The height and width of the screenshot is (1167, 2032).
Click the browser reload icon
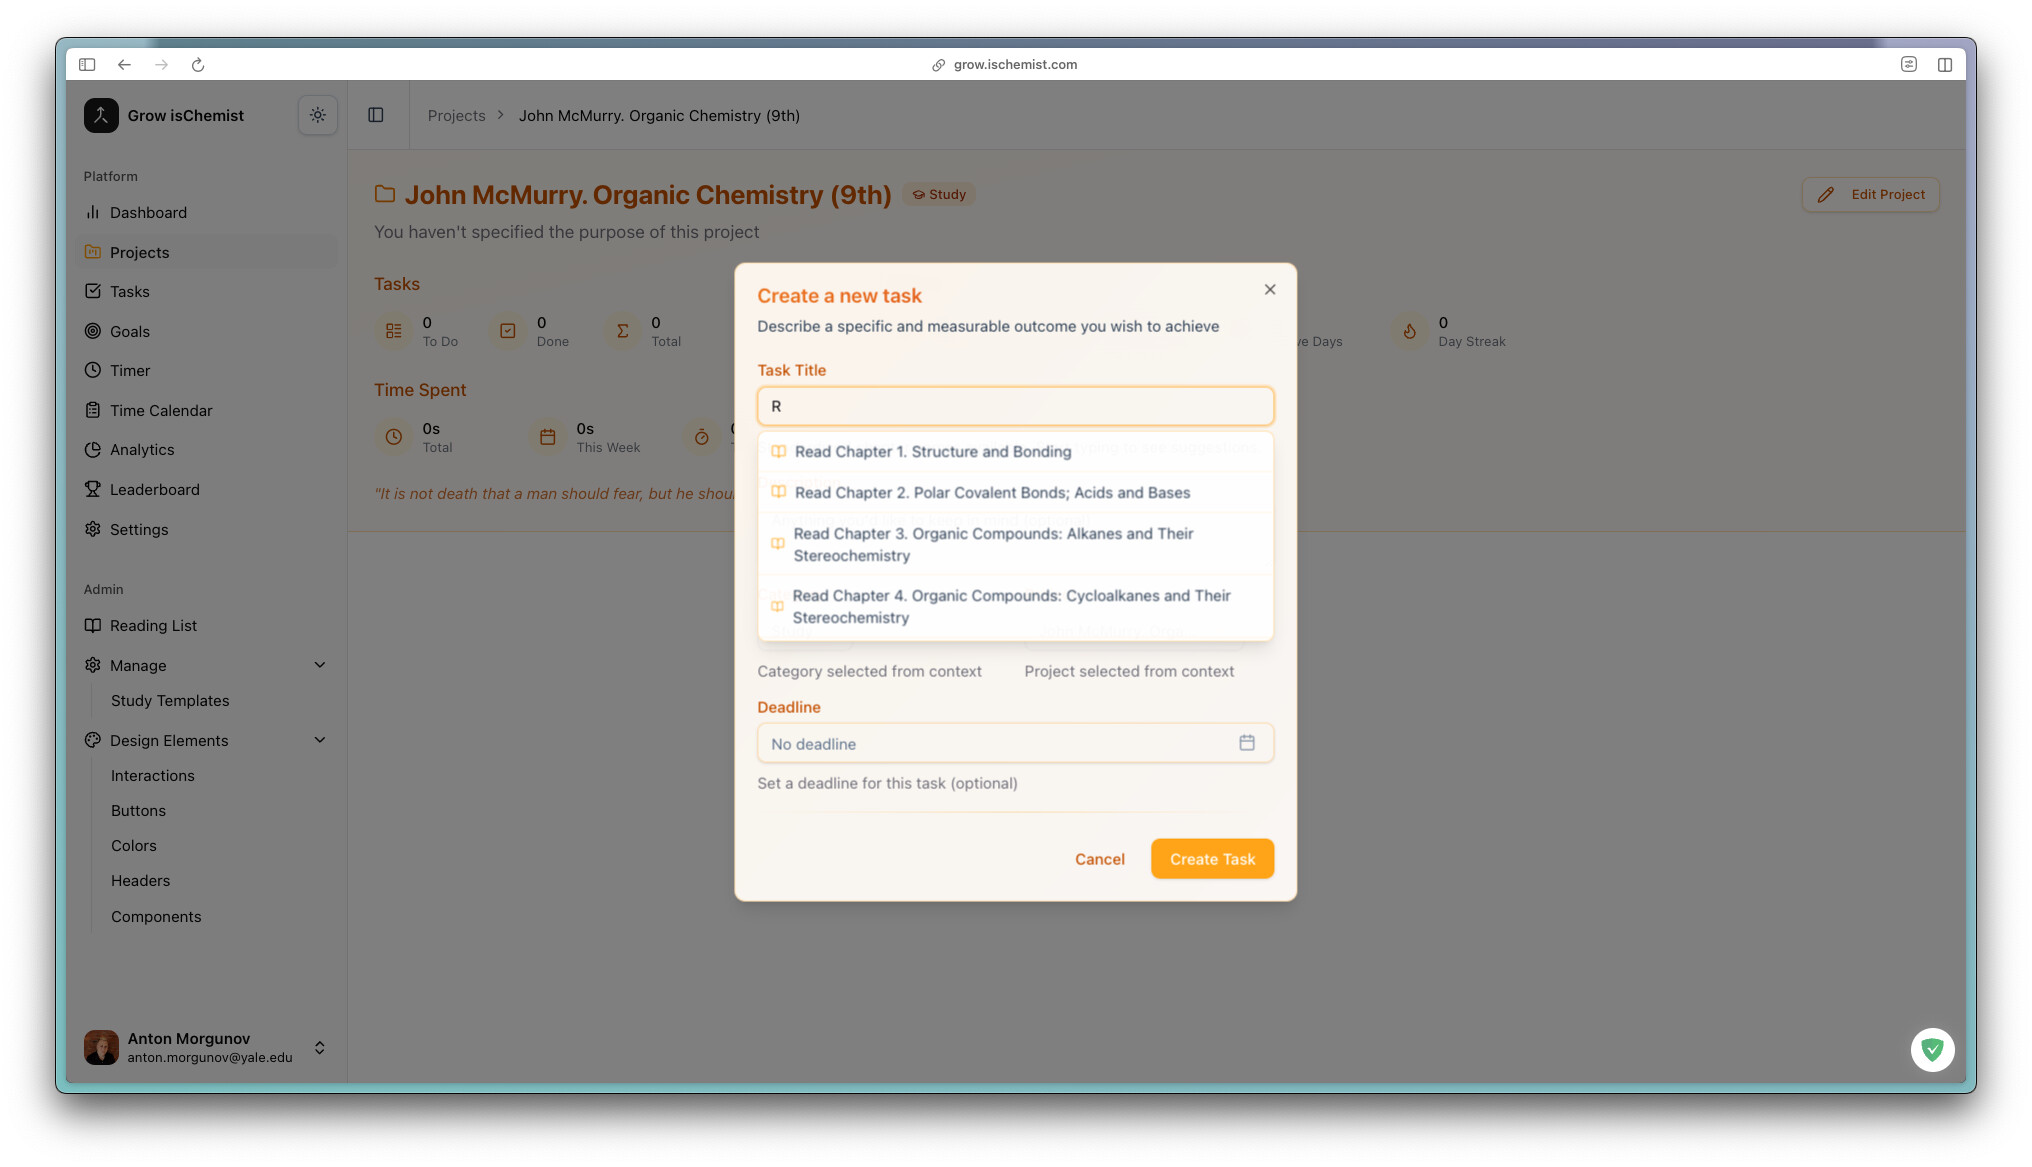[x=198, y=65]
